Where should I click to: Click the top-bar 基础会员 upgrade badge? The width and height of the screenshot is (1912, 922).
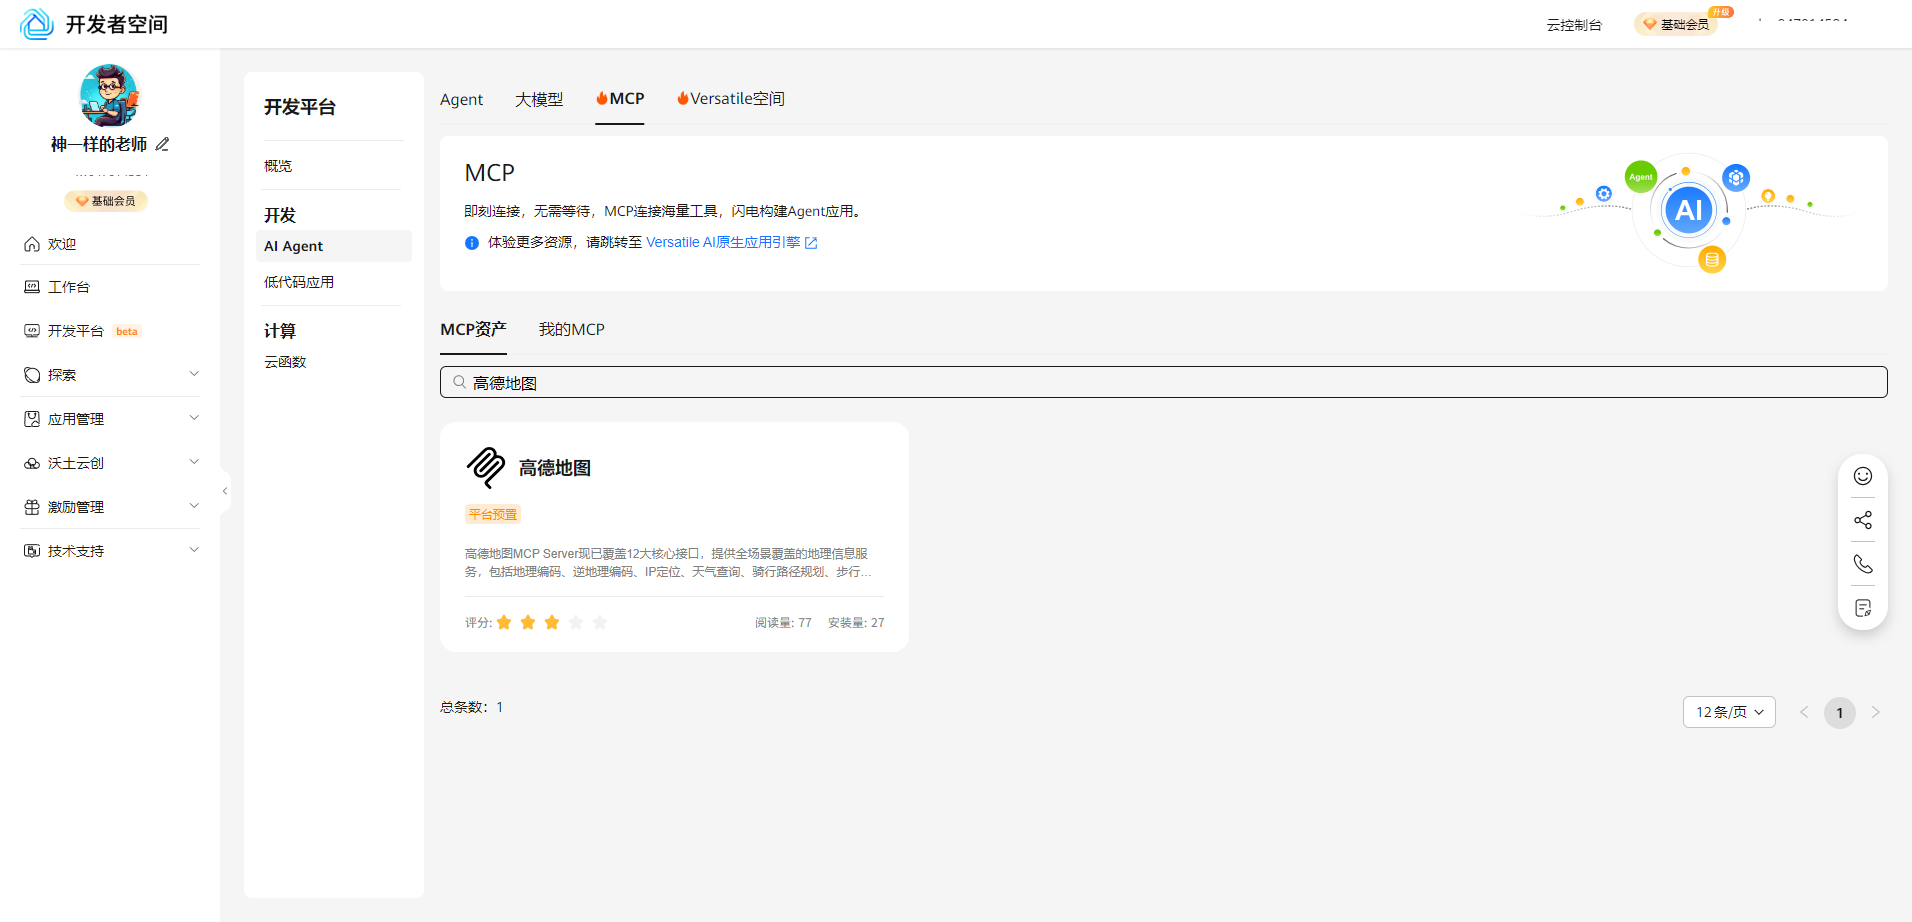pos(1677,24)
